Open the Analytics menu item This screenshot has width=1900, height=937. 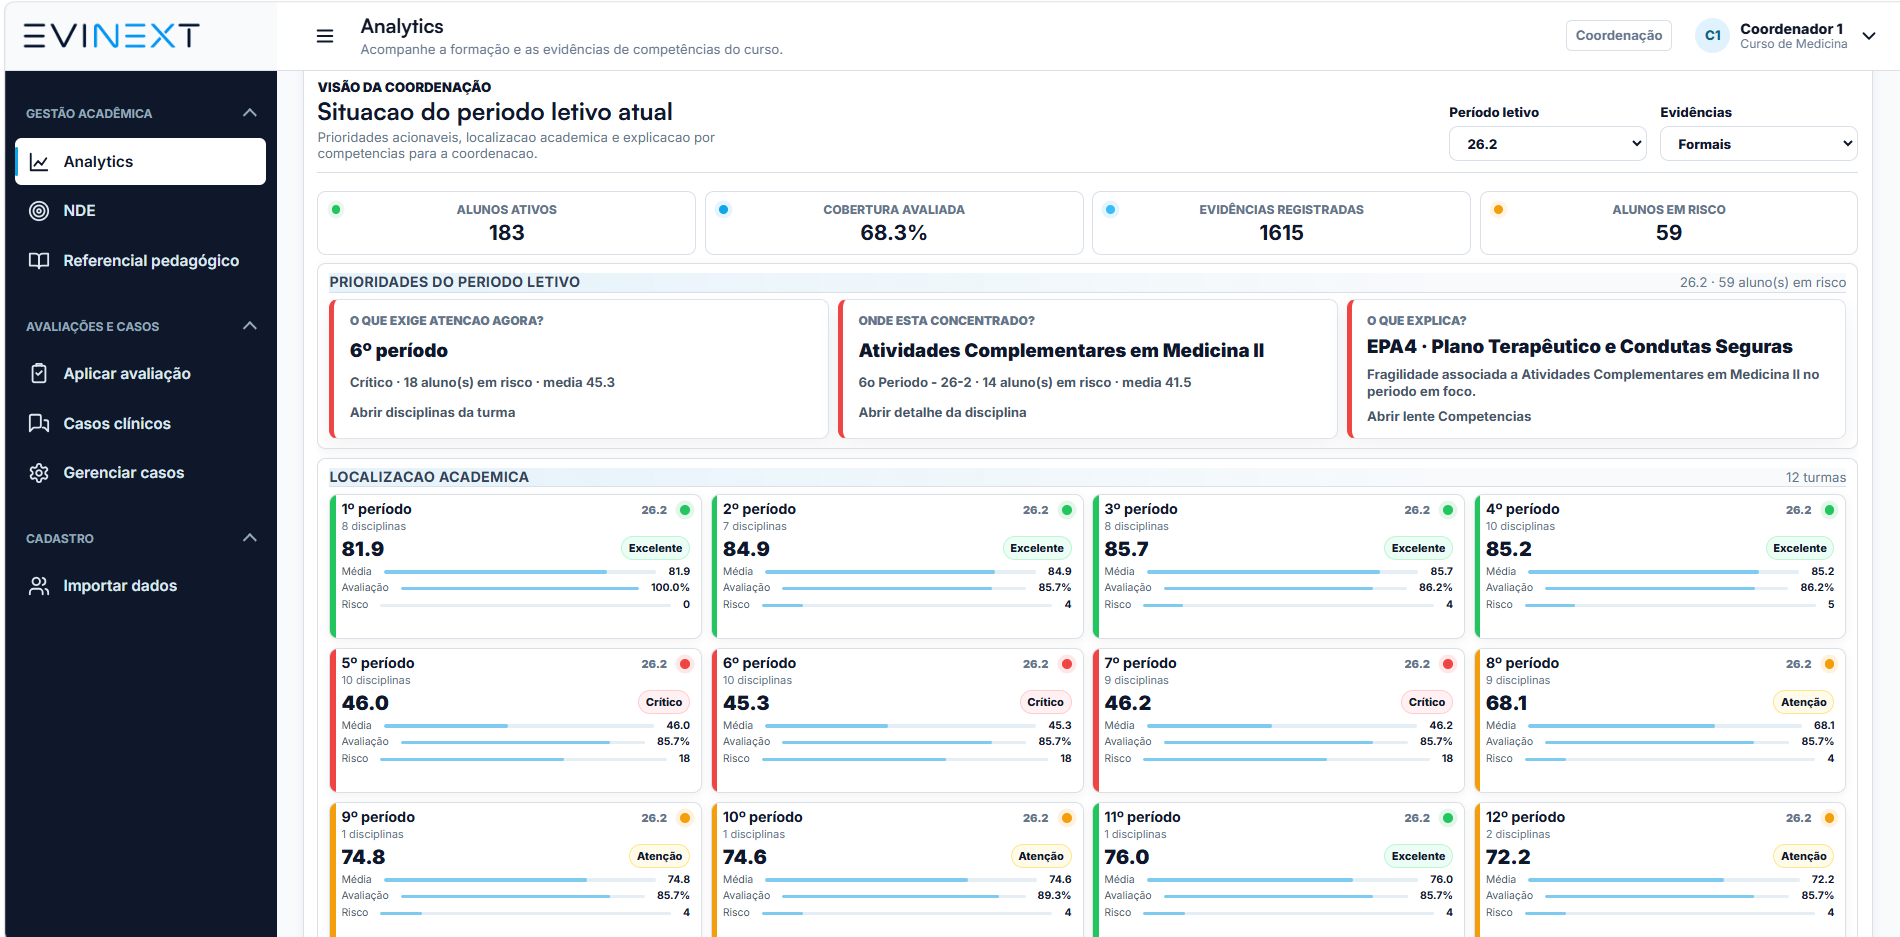140,162
